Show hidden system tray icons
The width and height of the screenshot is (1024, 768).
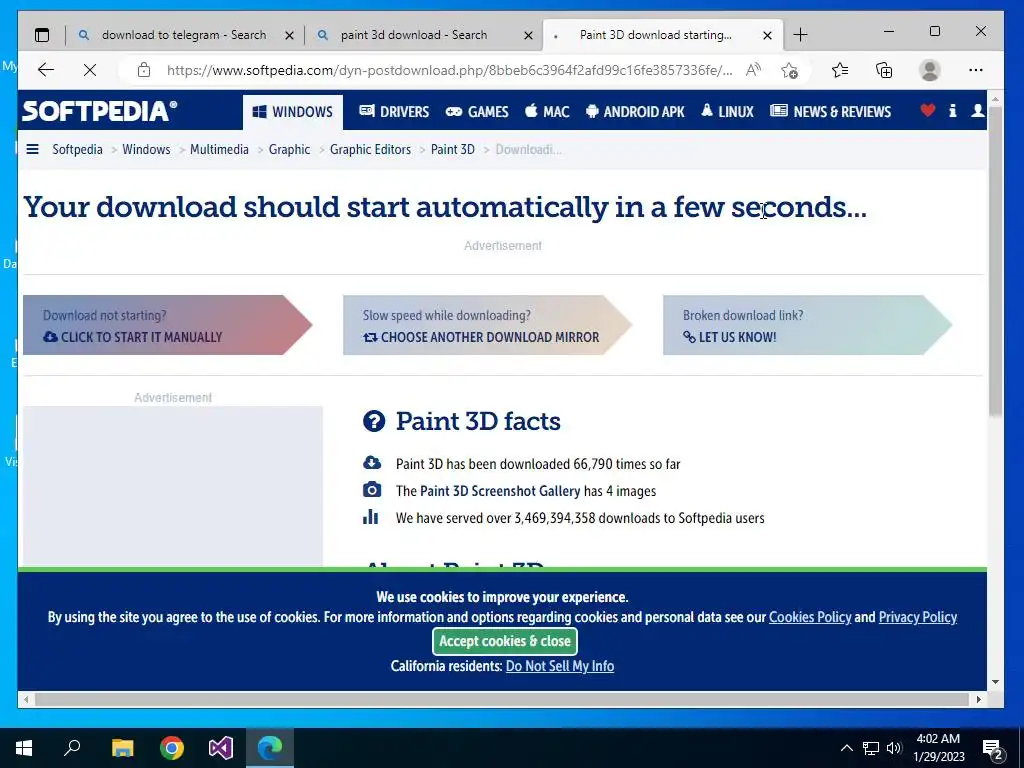[846, 748]
